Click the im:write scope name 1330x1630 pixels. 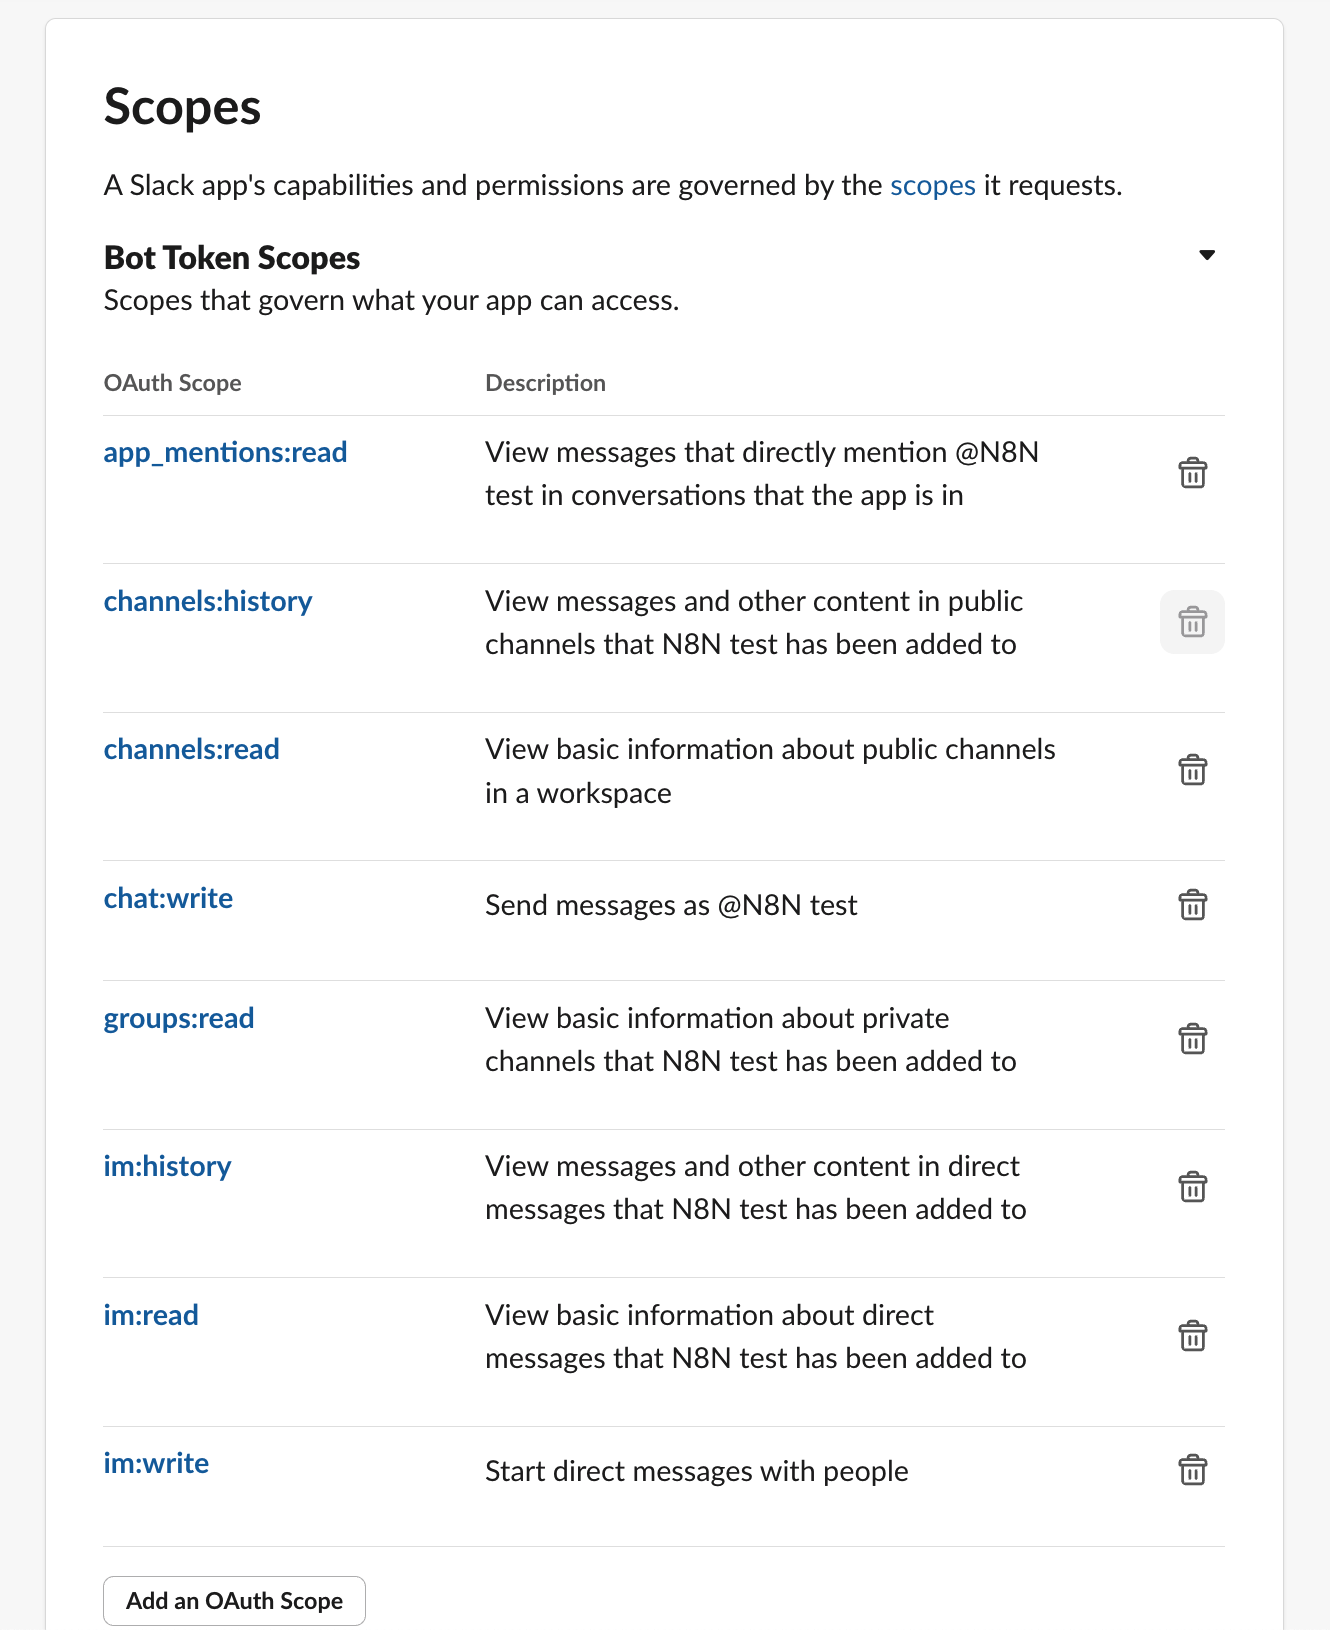point(156,1463)
